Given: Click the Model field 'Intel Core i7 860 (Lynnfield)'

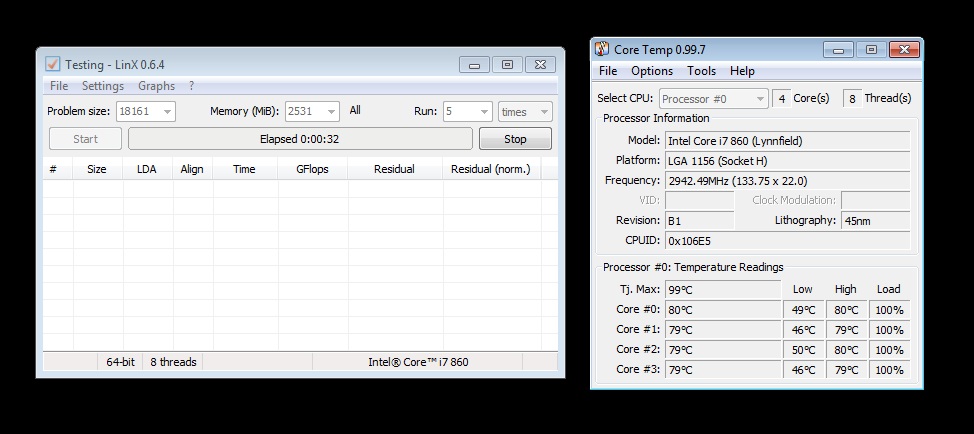Looking at the screenshot, I should pos(788,141).
